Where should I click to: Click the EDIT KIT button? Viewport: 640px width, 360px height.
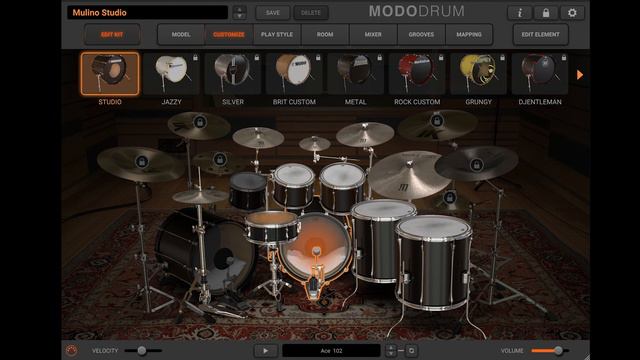tap(112, 34)
